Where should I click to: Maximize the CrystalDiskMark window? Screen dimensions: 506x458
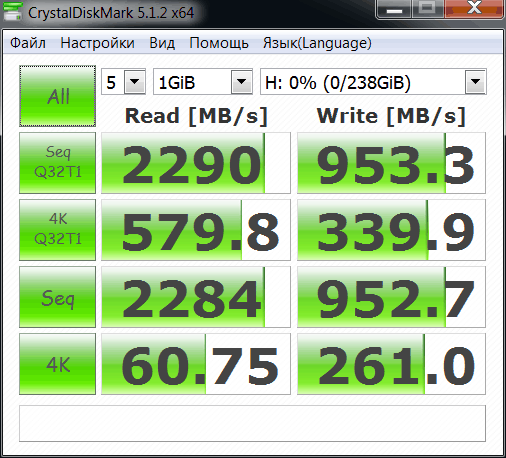[x=428, y=9]
